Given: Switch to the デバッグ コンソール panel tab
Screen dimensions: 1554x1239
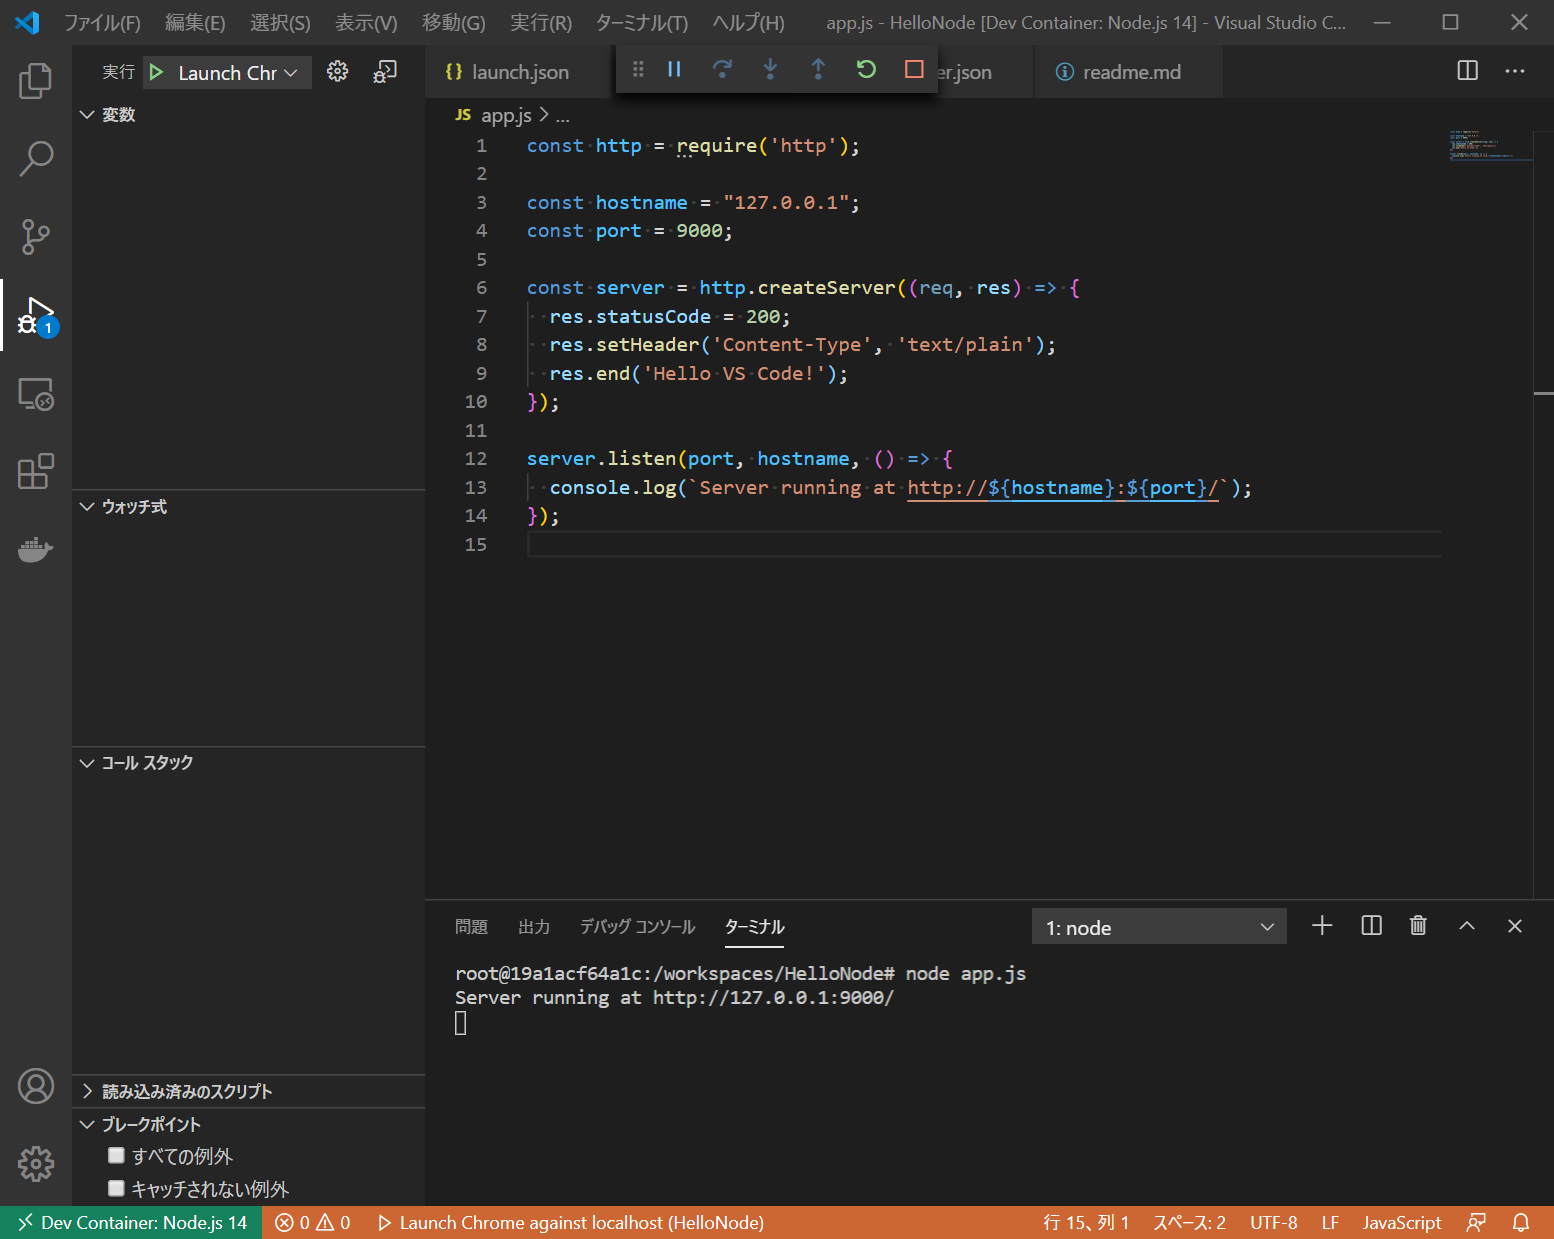Looking at the screenshot, I should (x=637, y=927).
